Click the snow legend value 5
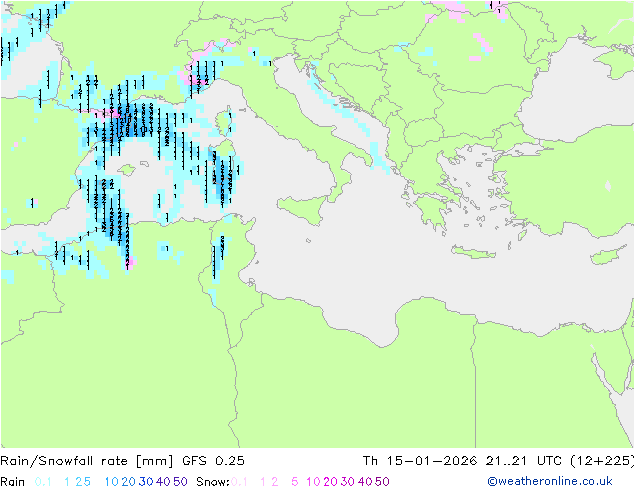Viewport: 634px width, 490px height. point(295,482)
